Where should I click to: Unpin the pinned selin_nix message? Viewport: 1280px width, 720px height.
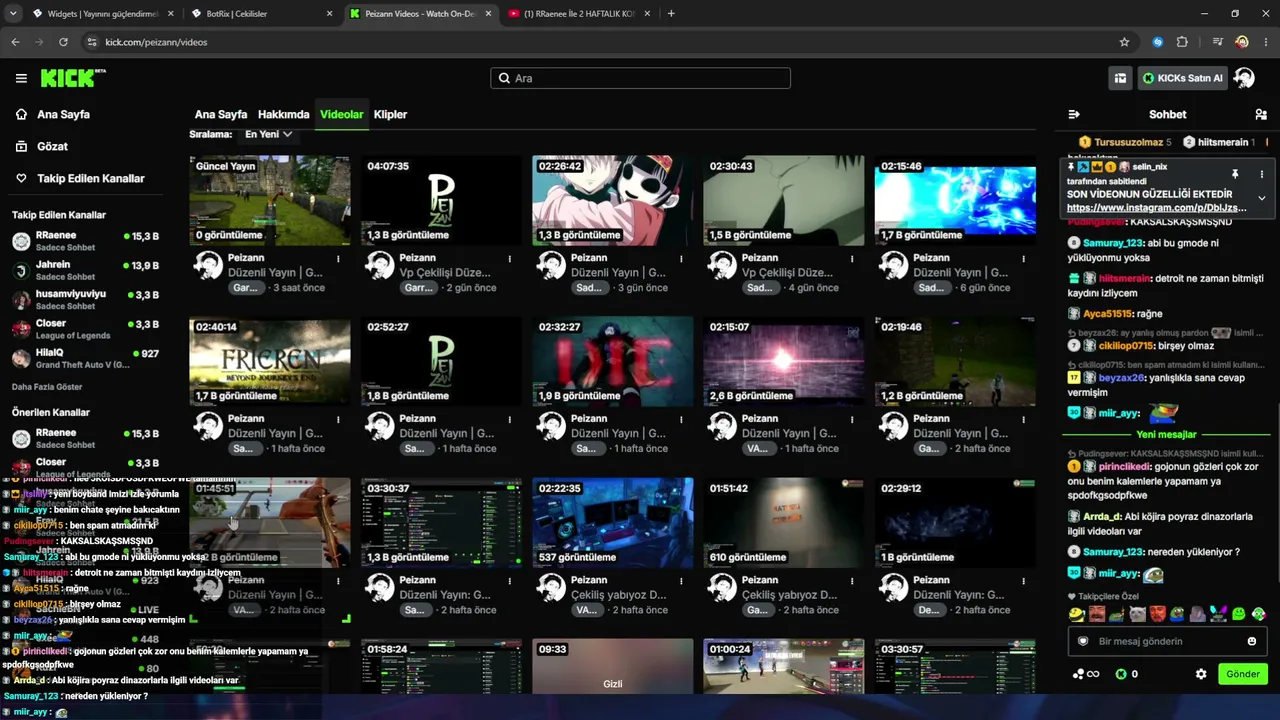coord(1235,174)
